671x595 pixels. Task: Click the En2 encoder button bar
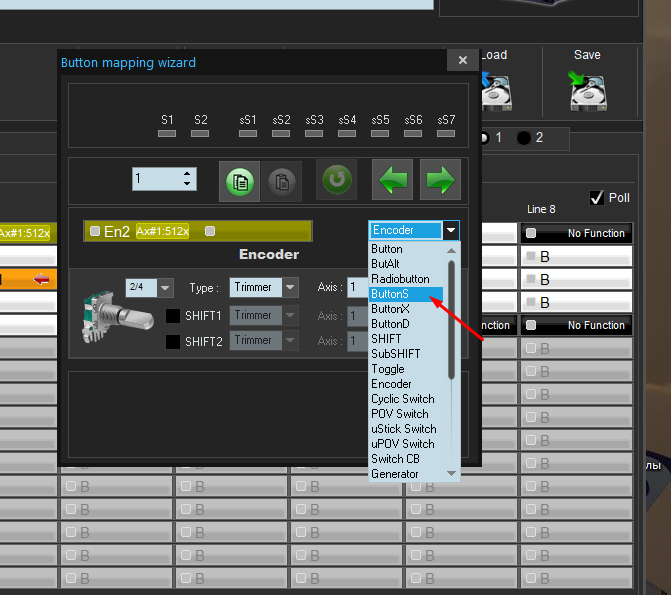point(198,231)
